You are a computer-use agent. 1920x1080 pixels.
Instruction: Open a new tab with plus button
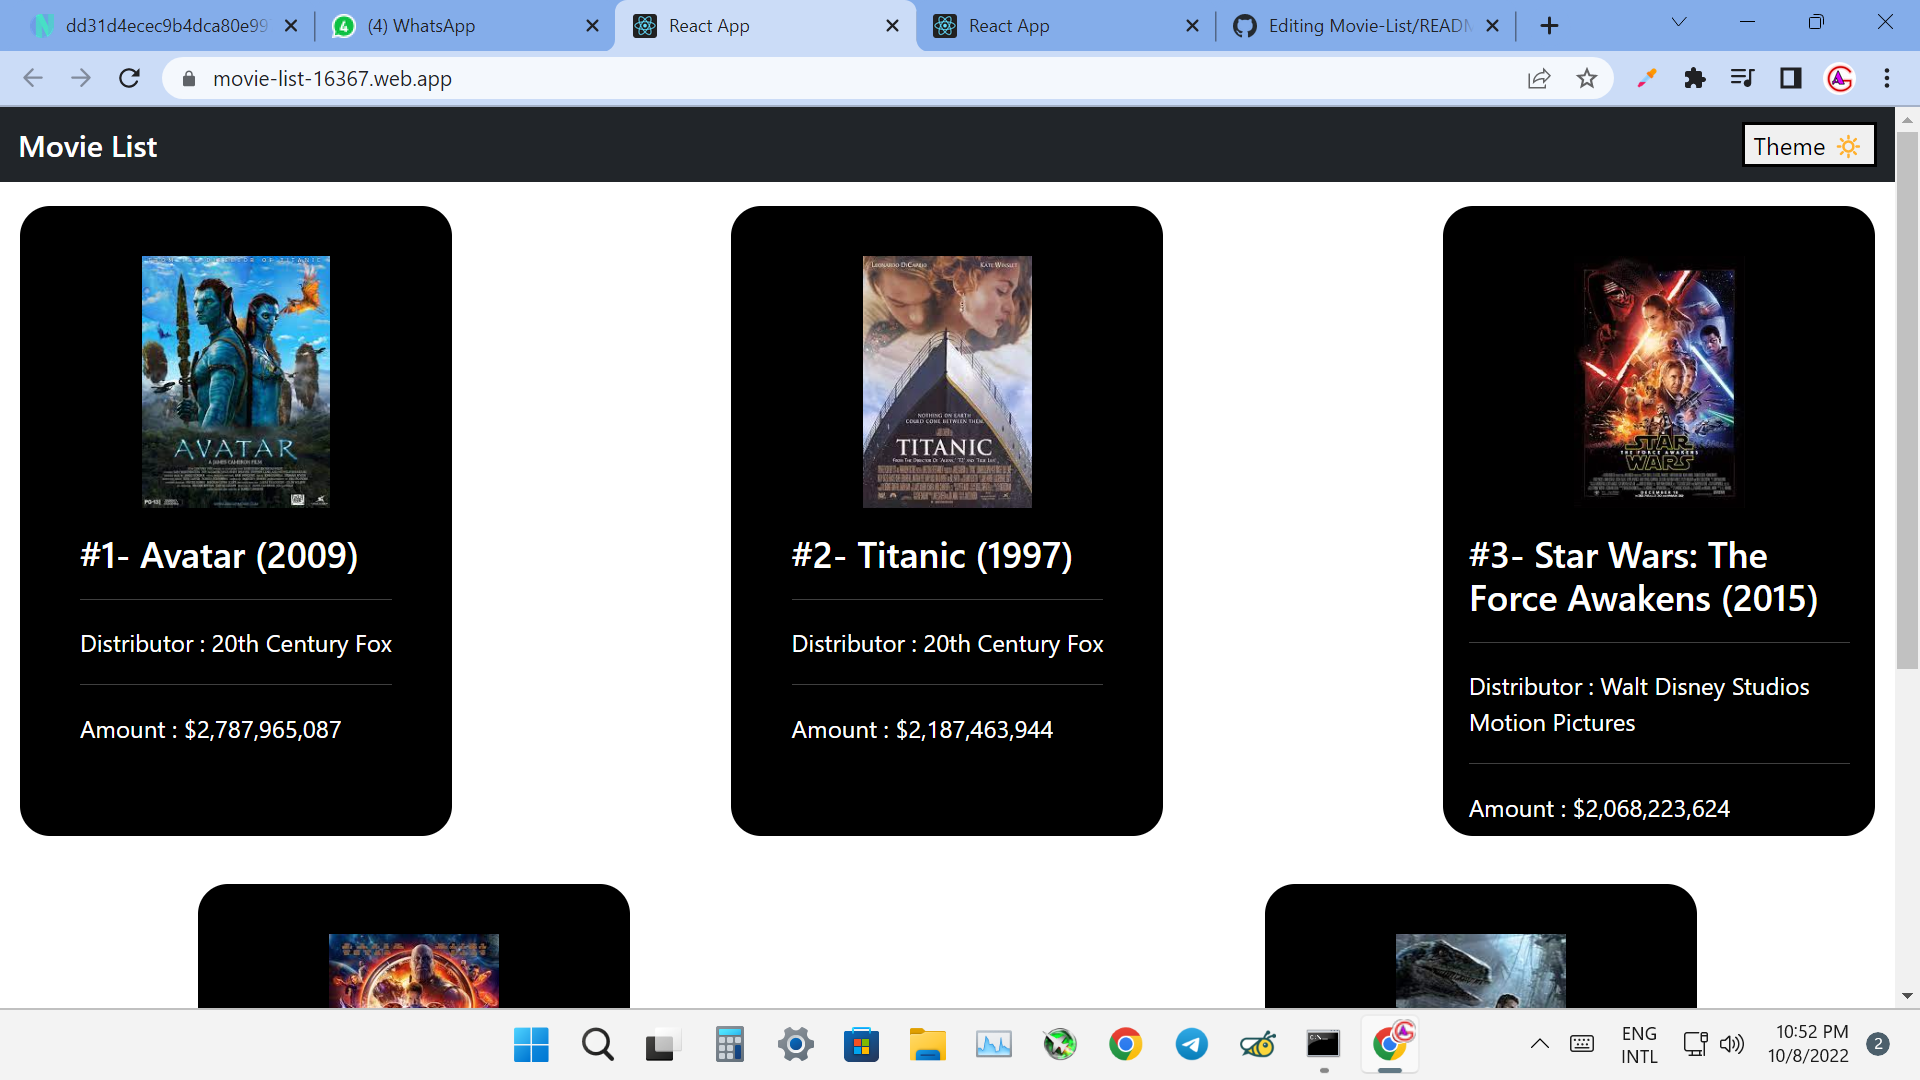click(x=1549, y=26)
